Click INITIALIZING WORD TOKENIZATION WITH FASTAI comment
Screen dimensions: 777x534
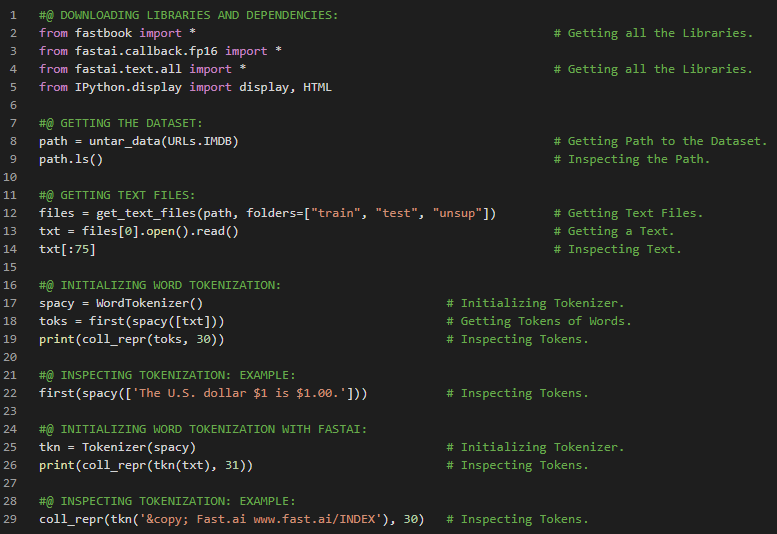(x=203, y=429)
